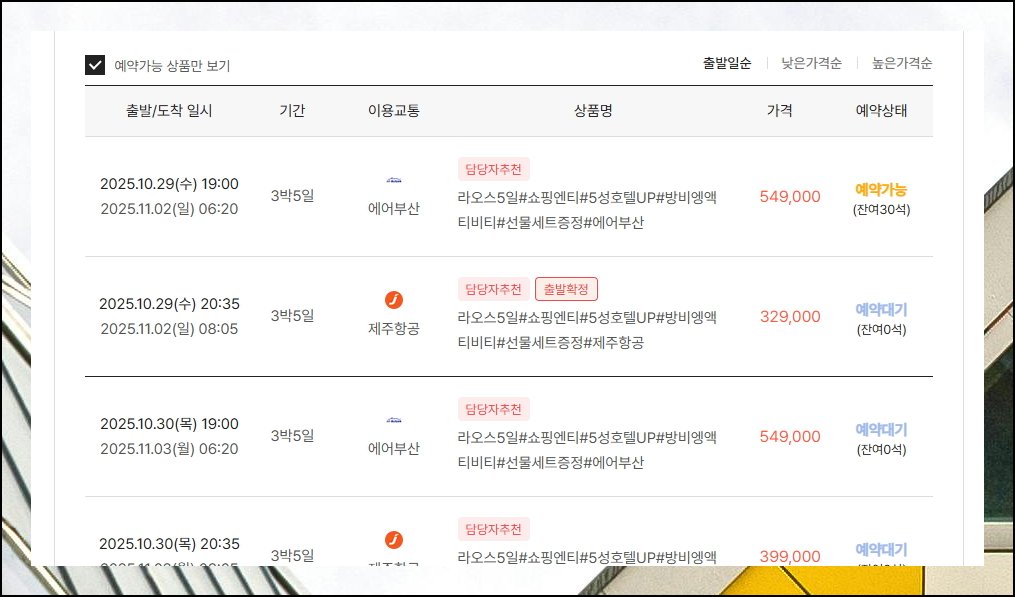Click 3박5일 in 10.29 19:00 row
Image resolution: width=1015 pixels, height=597 pixels.
[x=292, y=196]
